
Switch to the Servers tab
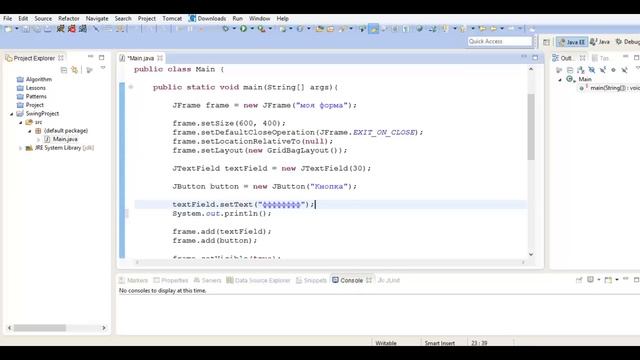click(207, 280)
